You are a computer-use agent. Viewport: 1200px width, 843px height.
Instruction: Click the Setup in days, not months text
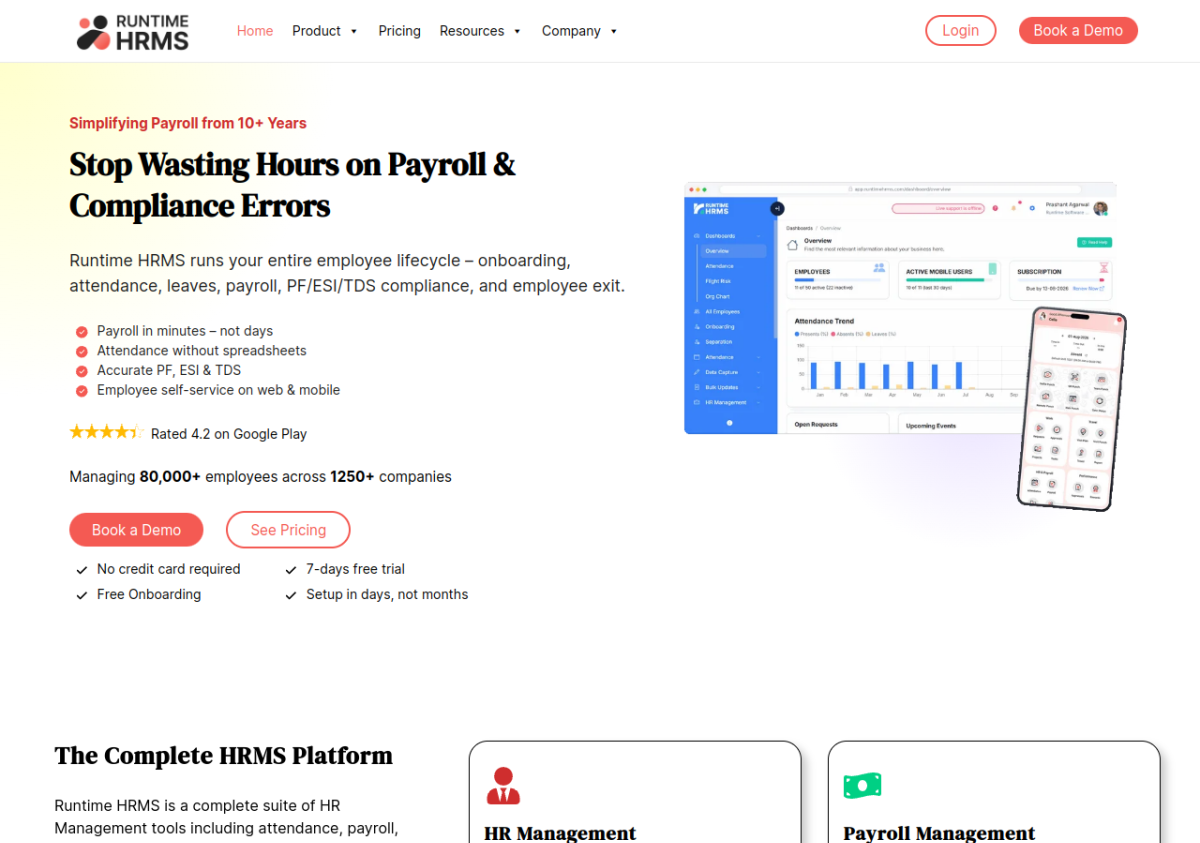(x=387, y=594)
